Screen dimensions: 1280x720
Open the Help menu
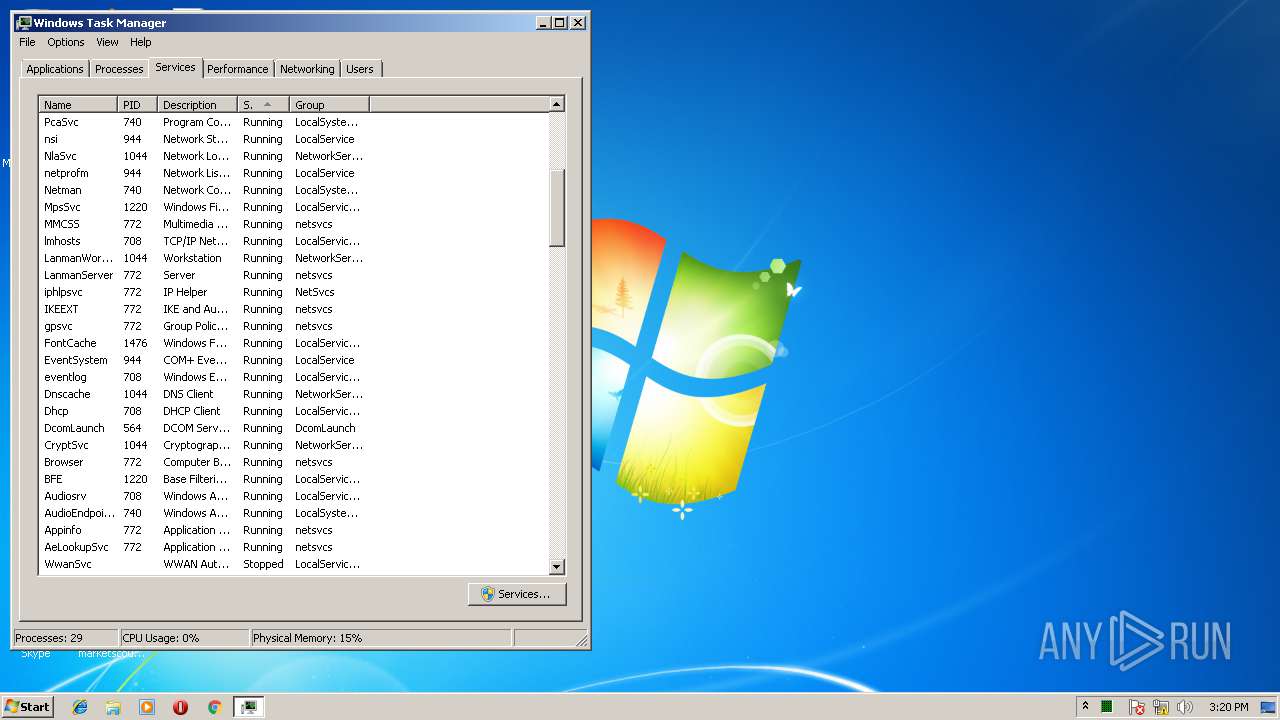[141, 42]
